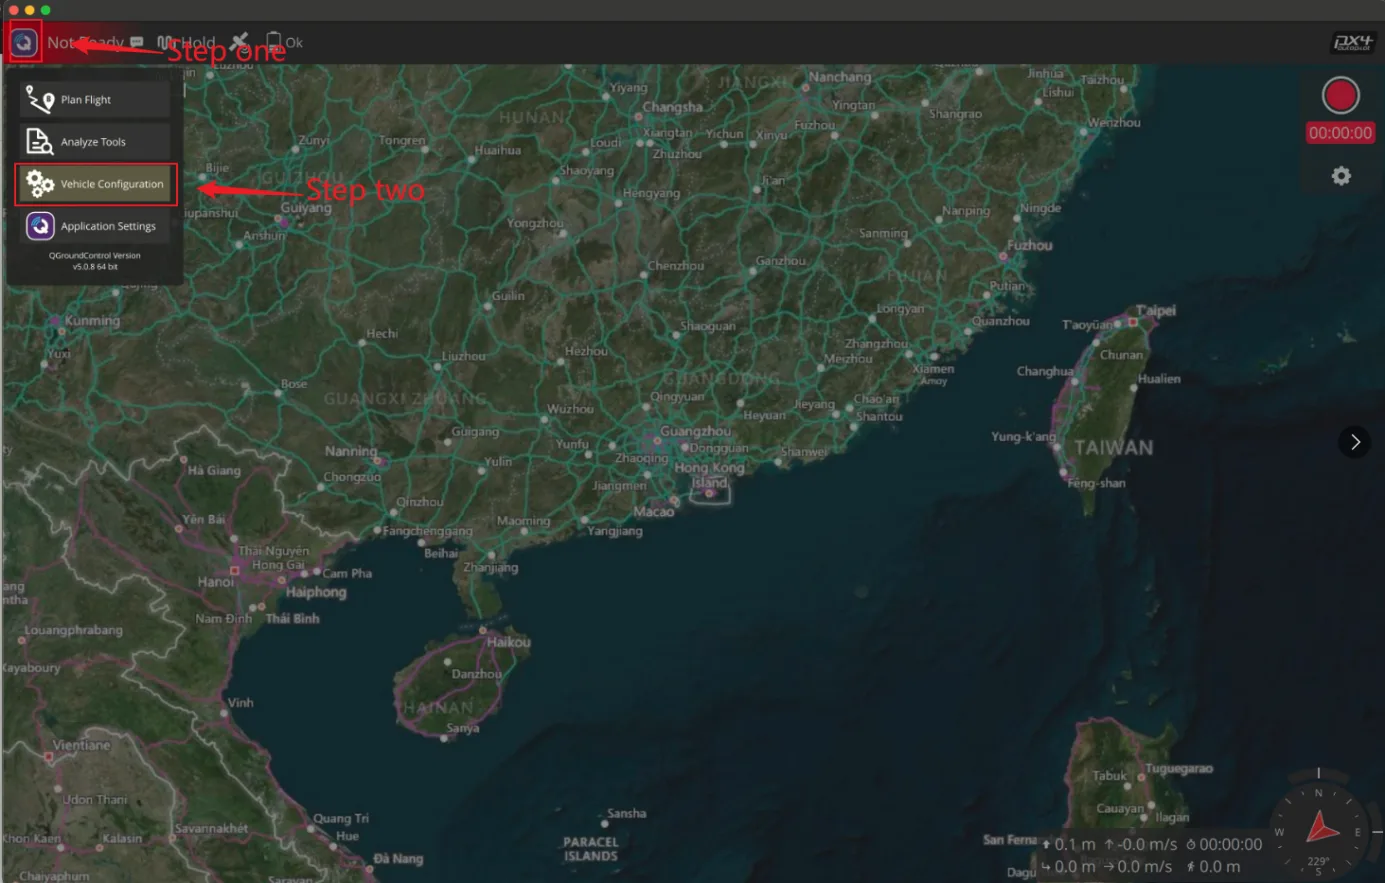This screenshot has width=1385, height=883.
Task: Open Analyze Tools from the menu
Action: tap(95, 142)
